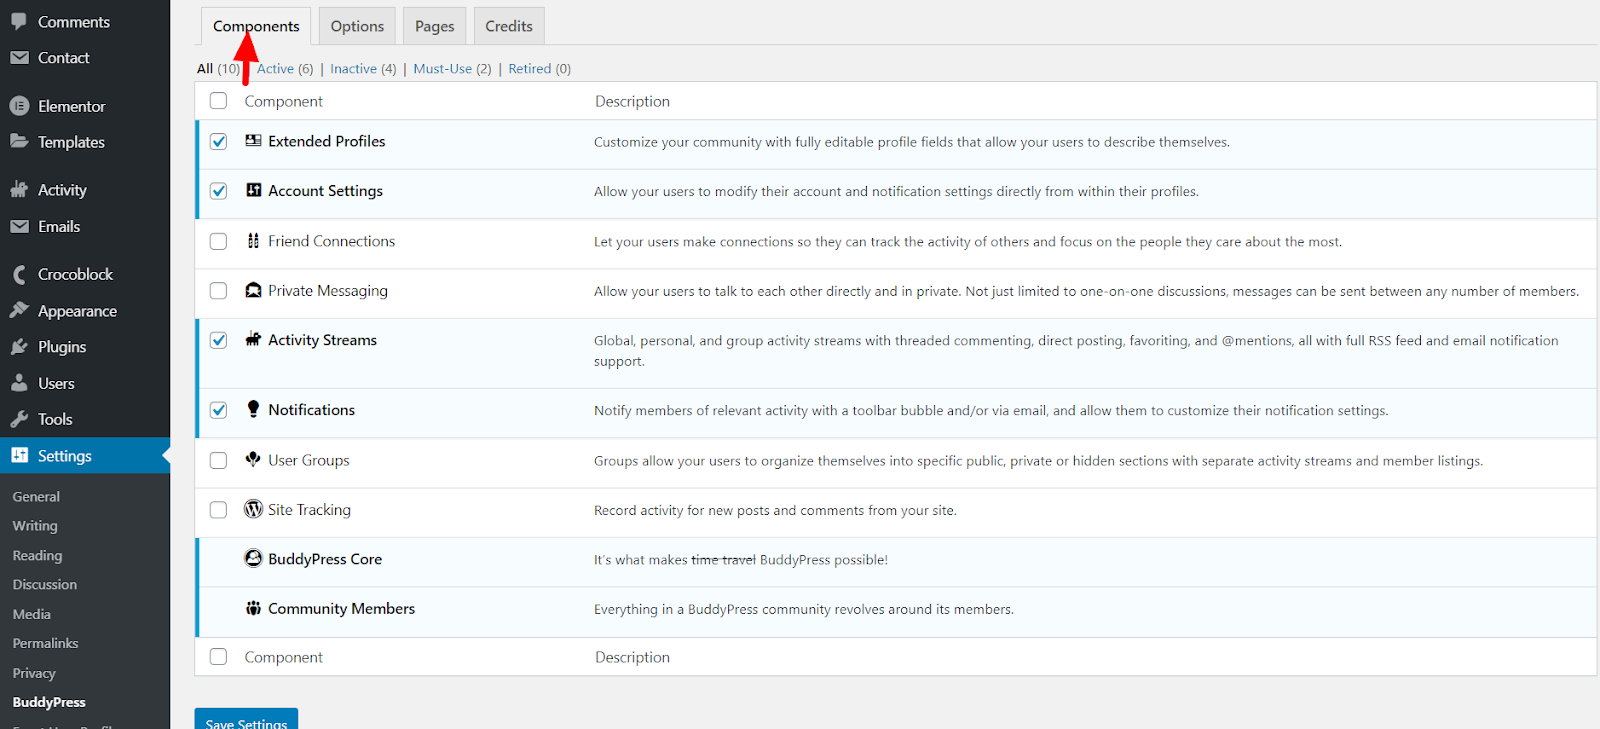Filter components by Inactive (4)
This screenshot has width=1600, height=729.
(x=363, y=69)
